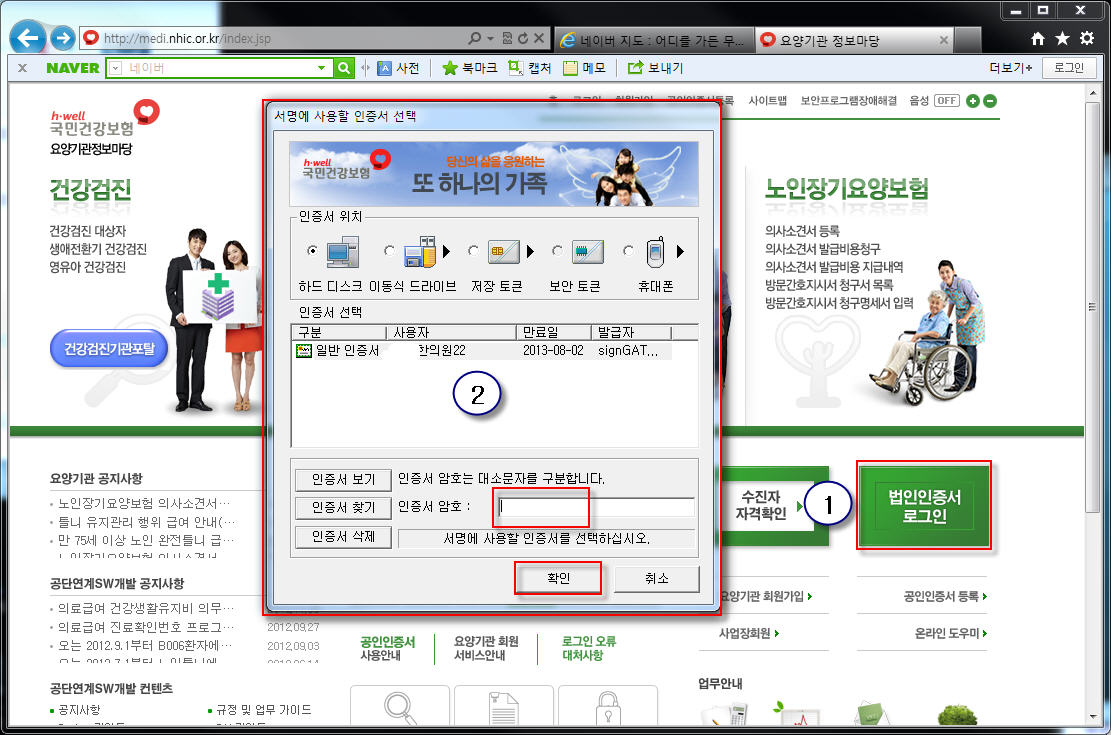Click the 보내기 send toolbar item
This screenshot has width=1111, height=735.
pyautogui.click(x=655, y=68)
